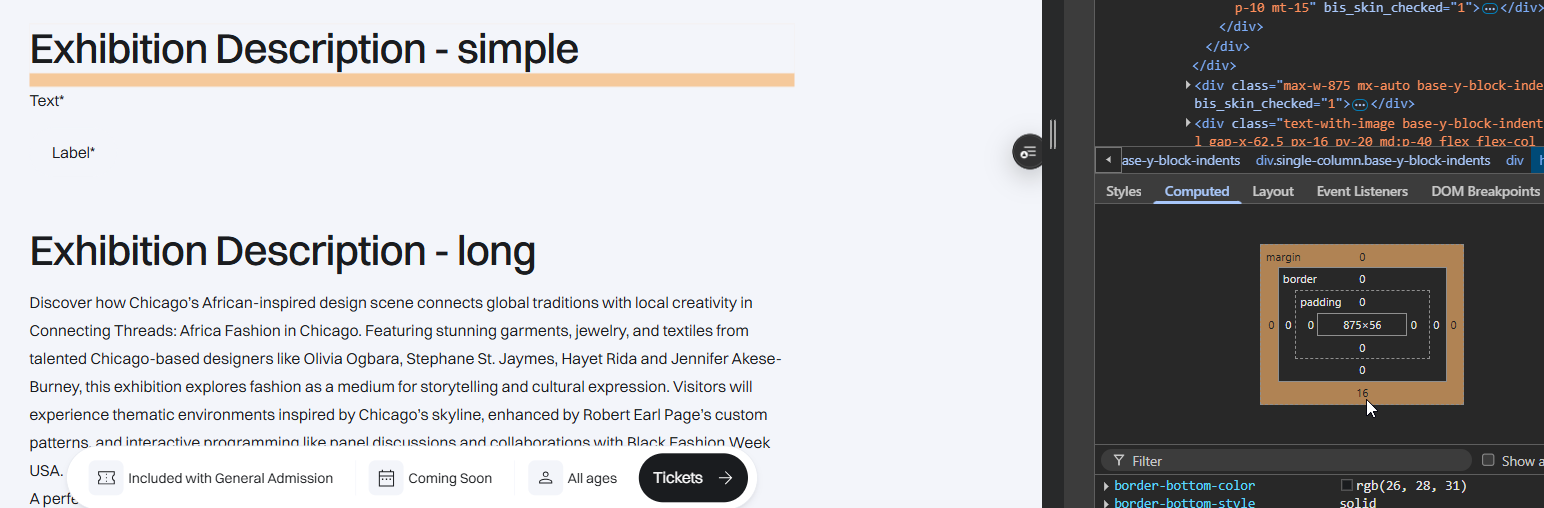Click the border-bottom-color swatch
The image size is (1544, 508).
pyautogui.click(x=1346, y=486)
